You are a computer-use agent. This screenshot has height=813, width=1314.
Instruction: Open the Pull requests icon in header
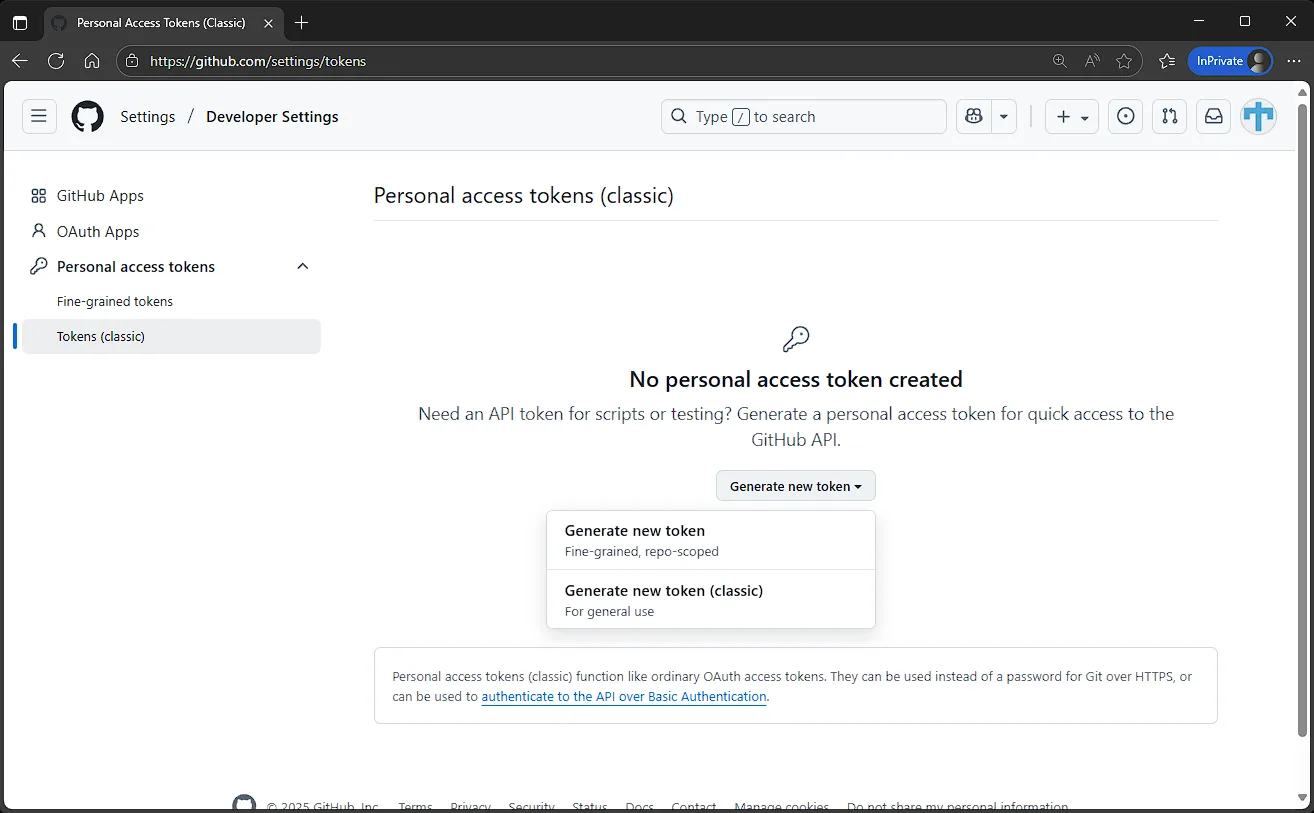click(1170, 116)
